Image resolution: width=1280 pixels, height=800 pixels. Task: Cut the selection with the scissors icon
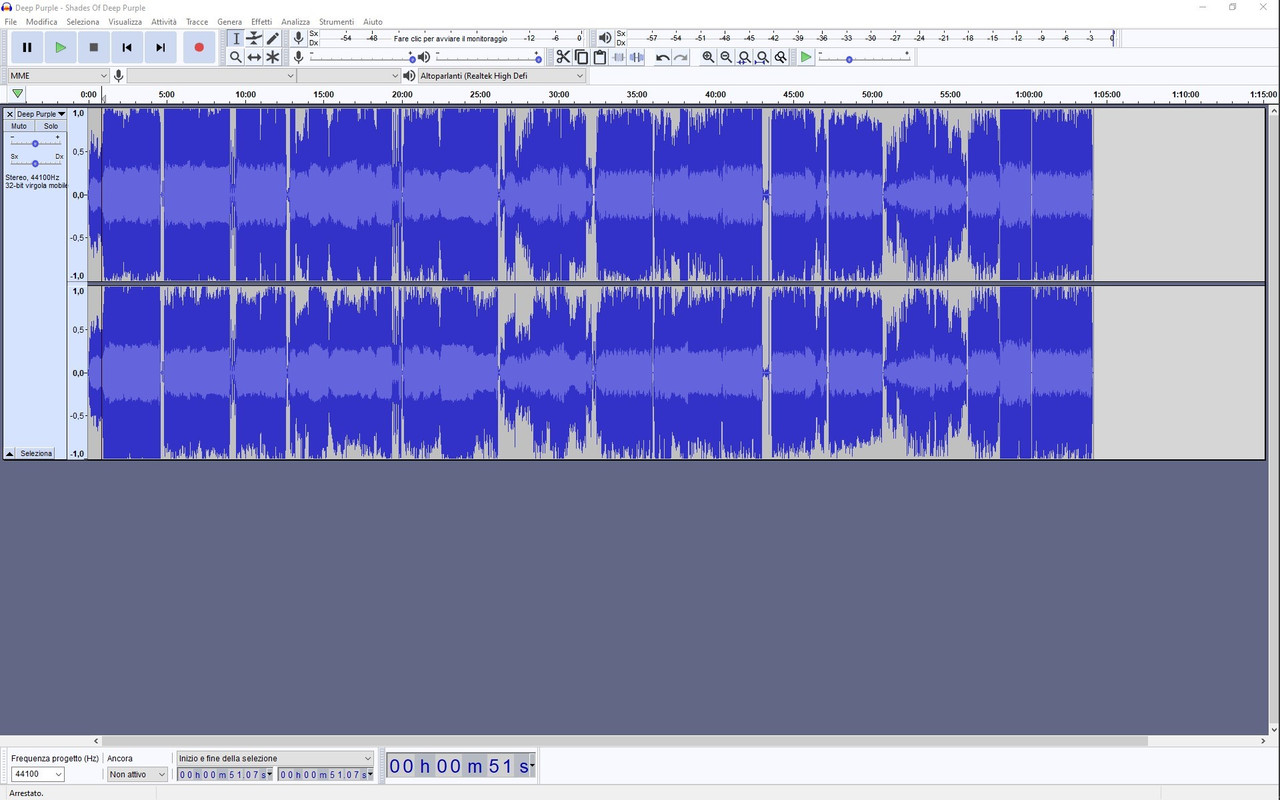563,57
